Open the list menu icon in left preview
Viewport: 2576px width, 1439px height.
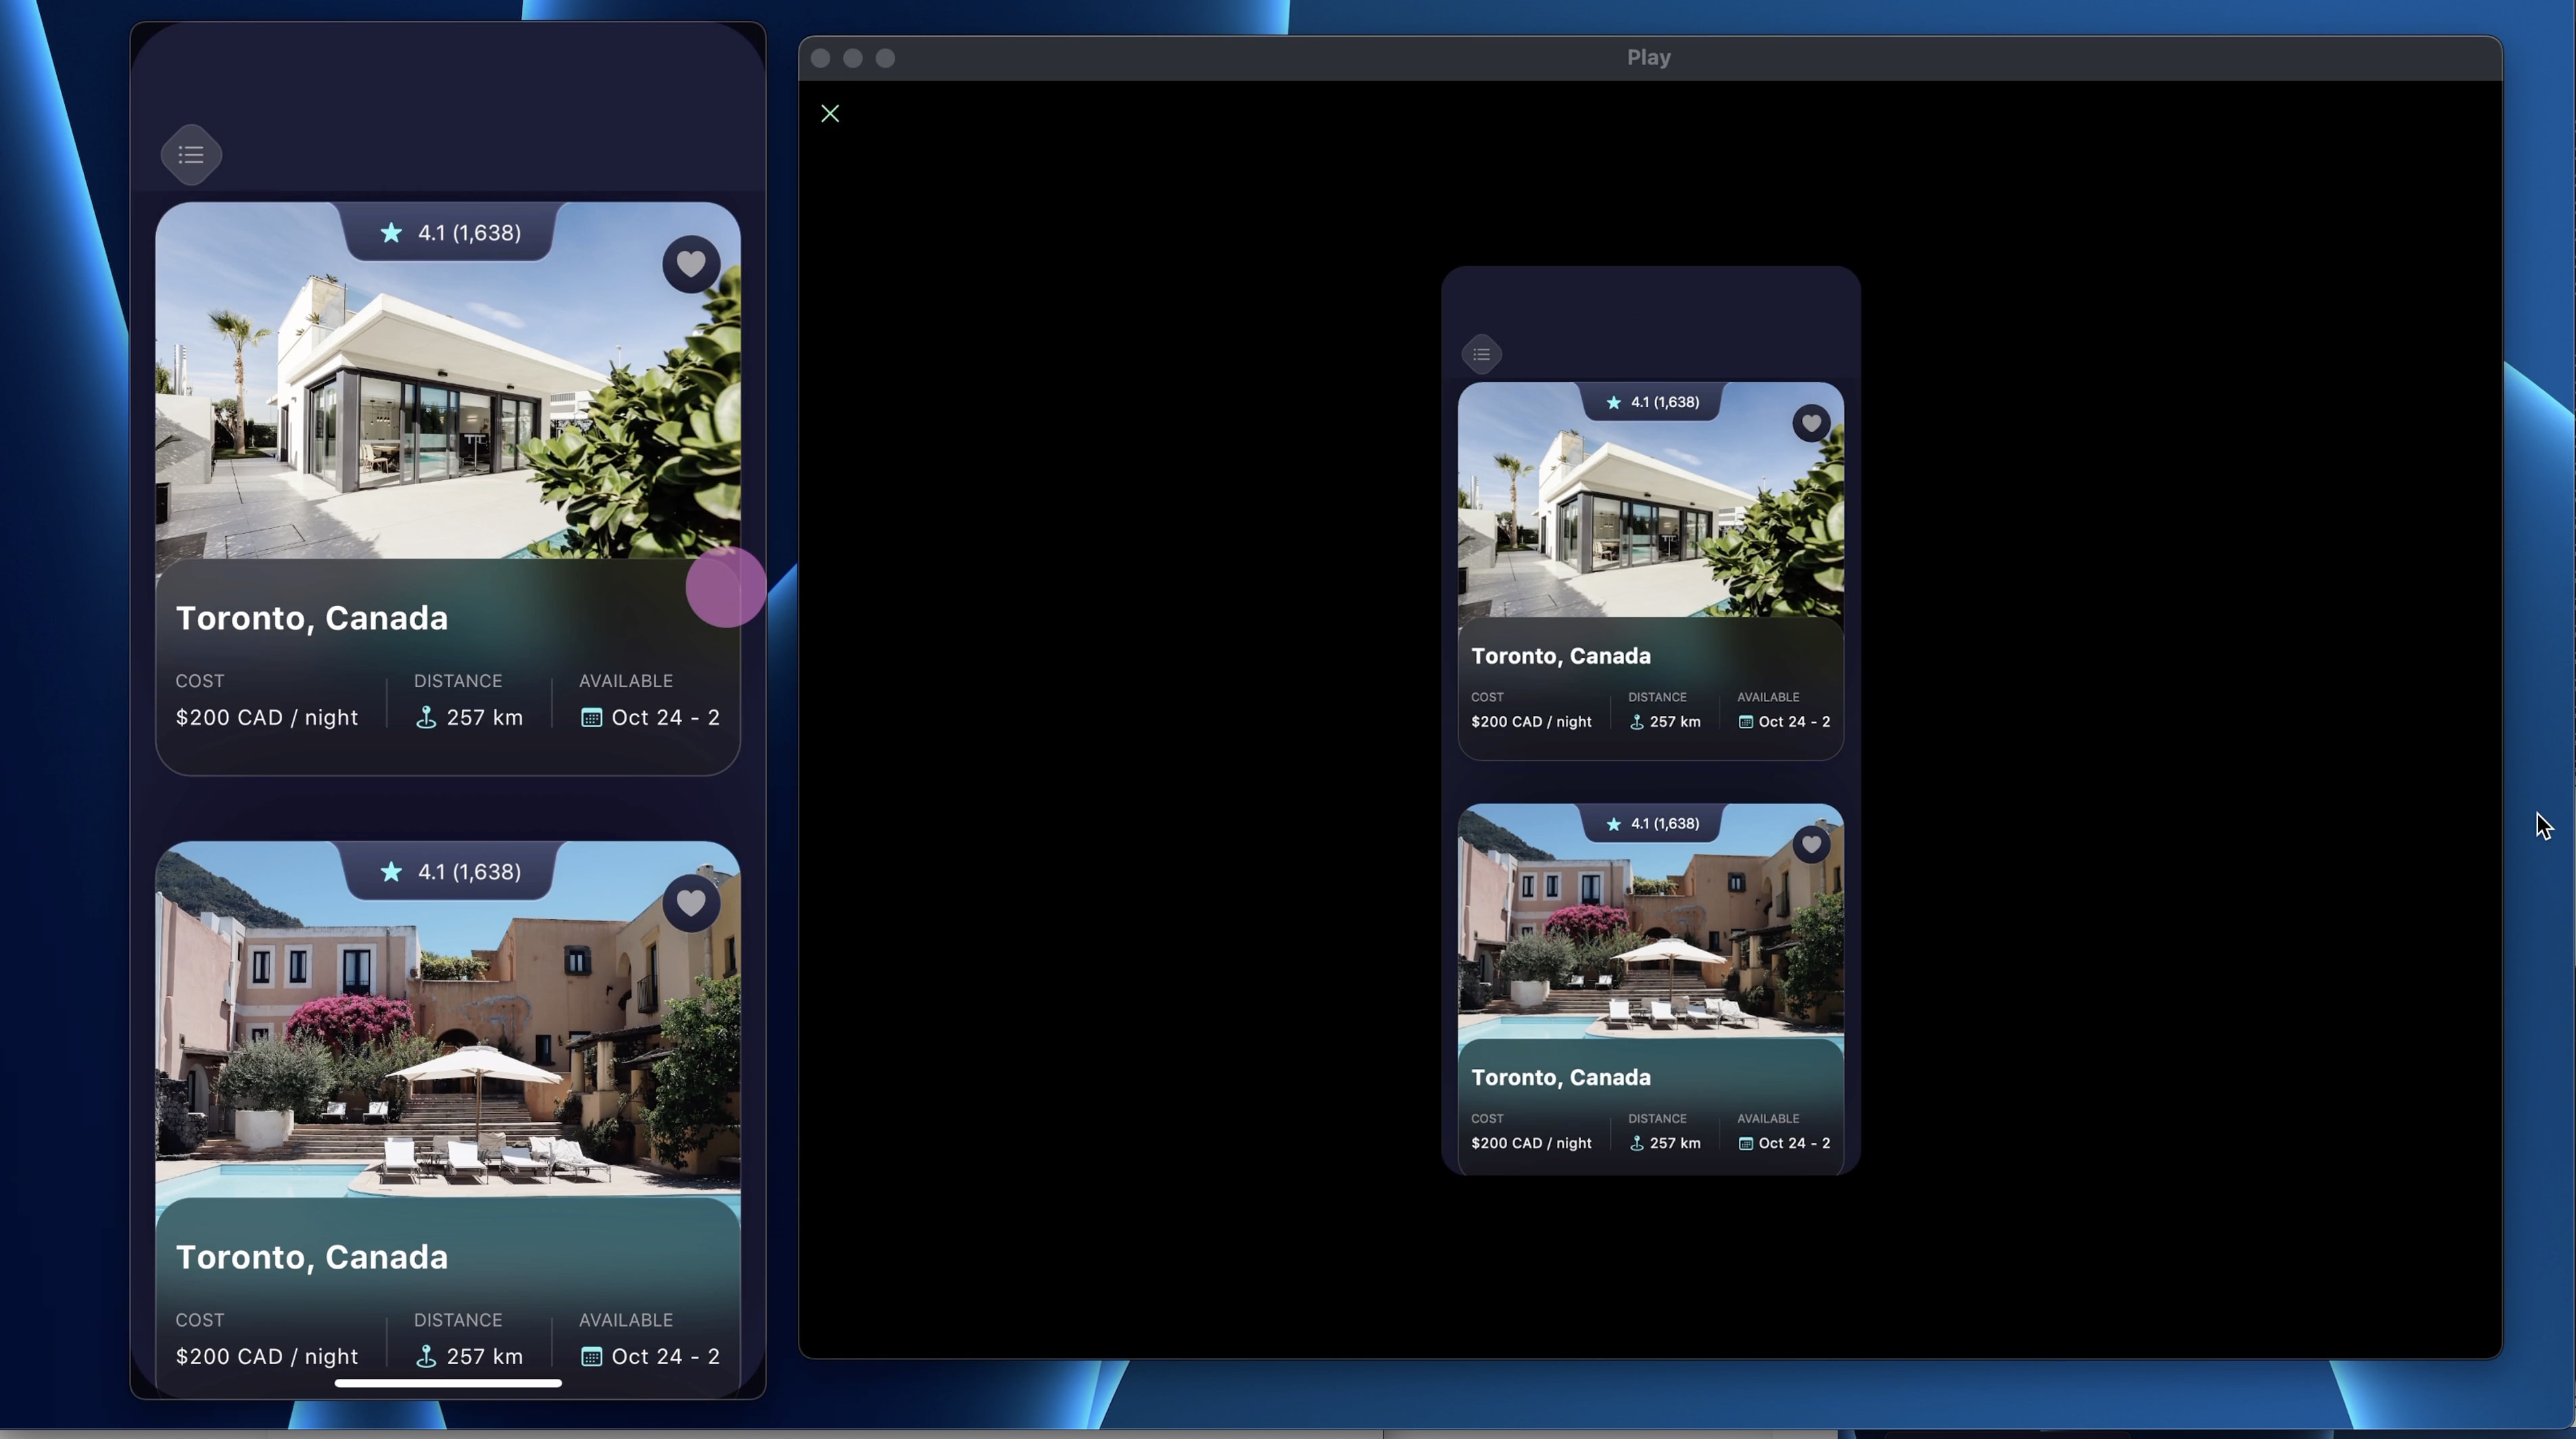tap(191, 155)
